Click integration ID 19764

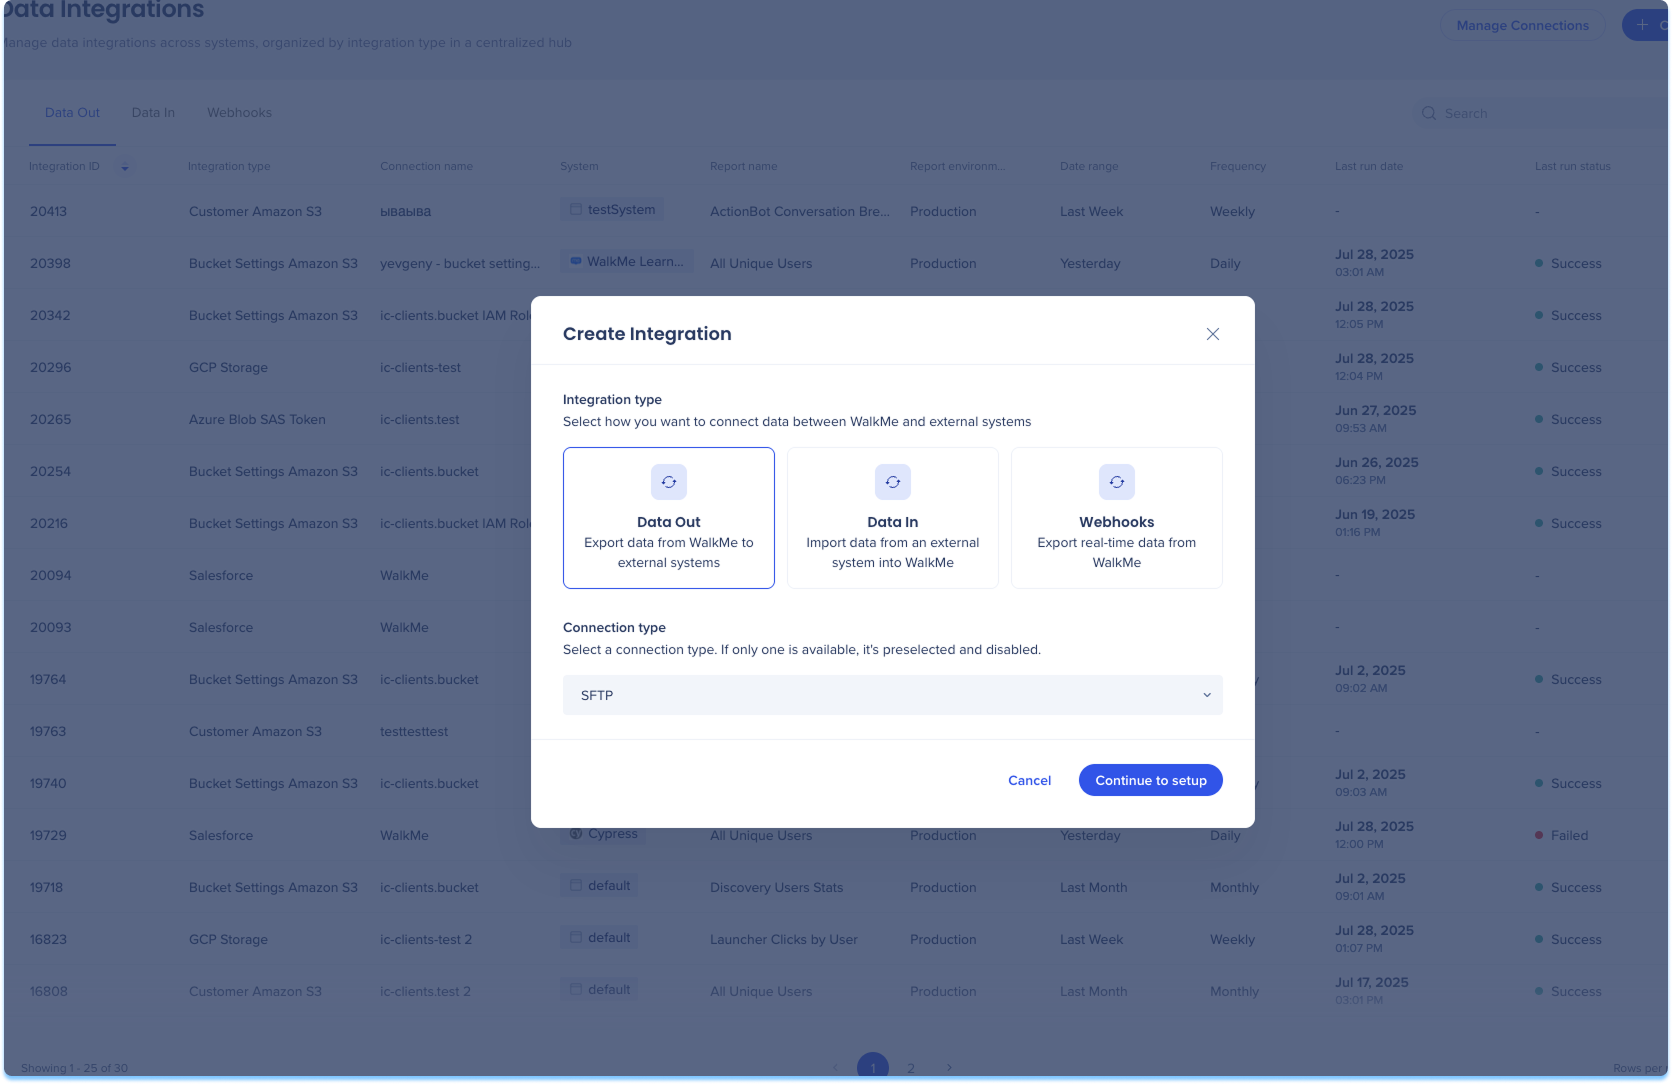tap(47, 679)
